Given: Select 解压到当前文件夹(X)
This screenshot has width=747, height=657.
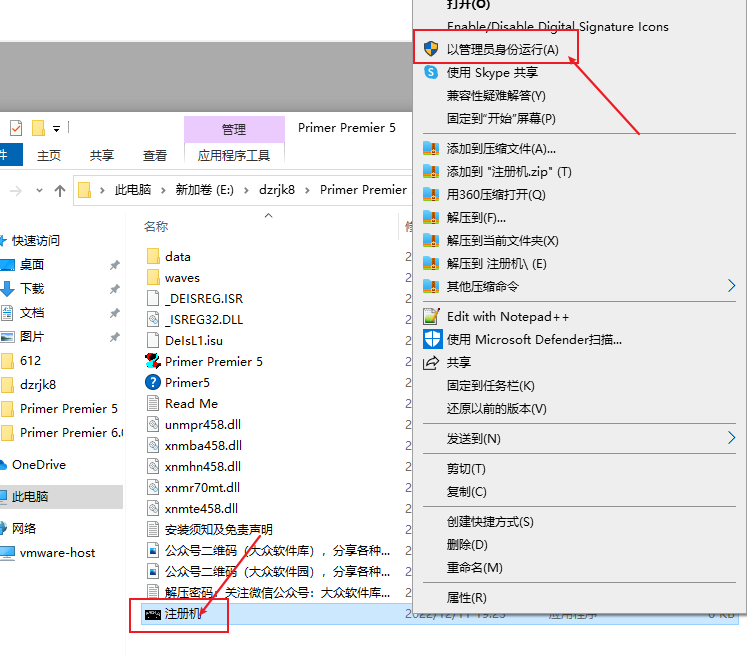Looking at the screenshot, I should coord(502,241).
